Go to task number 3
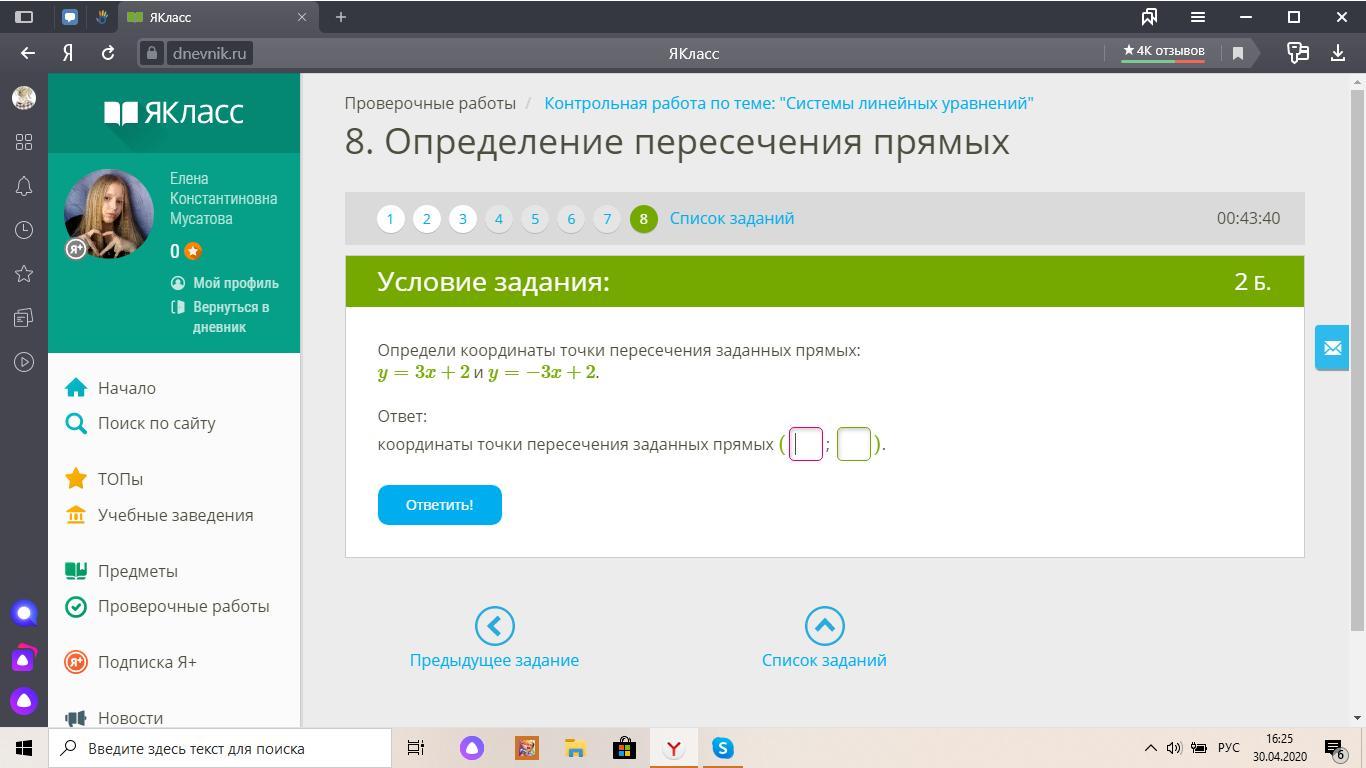Viewport: 1366px width, 768px height. 463,218
